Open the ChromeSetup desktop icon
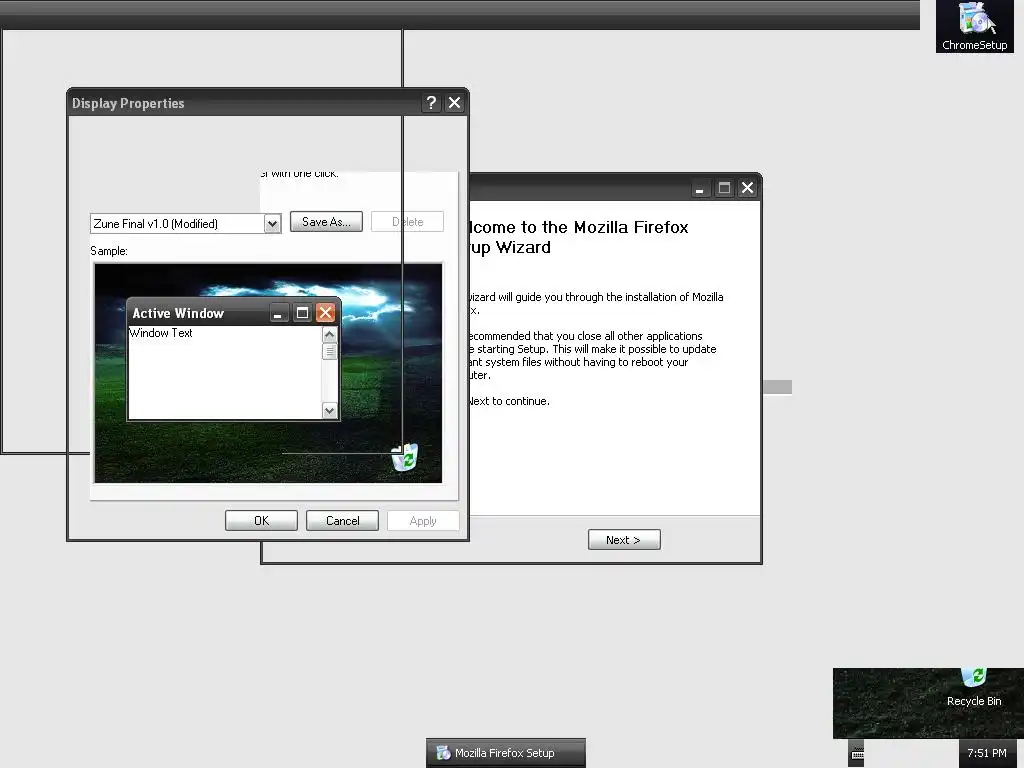Viewport: 1024px width, 768px height. click(x=974, y=26)
